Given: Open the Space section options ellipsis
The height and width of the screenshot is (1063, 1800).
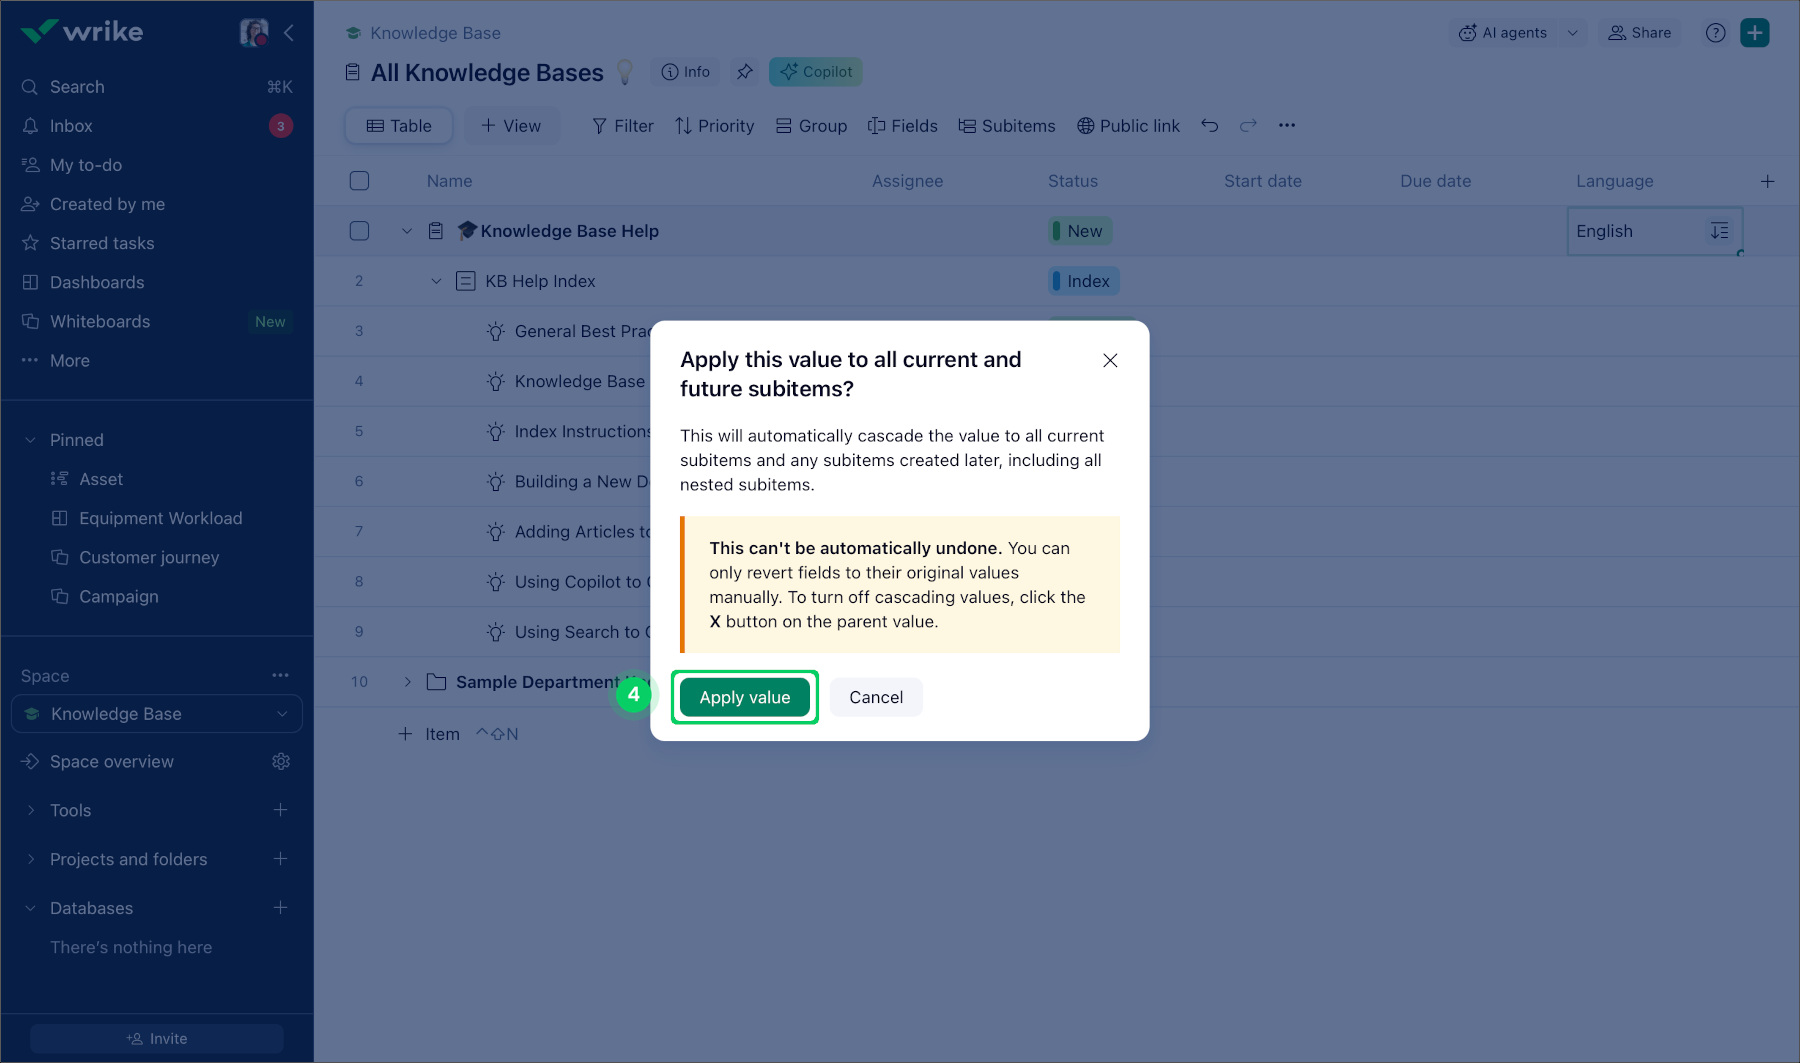Looking at the screenshot, I should click(x=281, y=676).
